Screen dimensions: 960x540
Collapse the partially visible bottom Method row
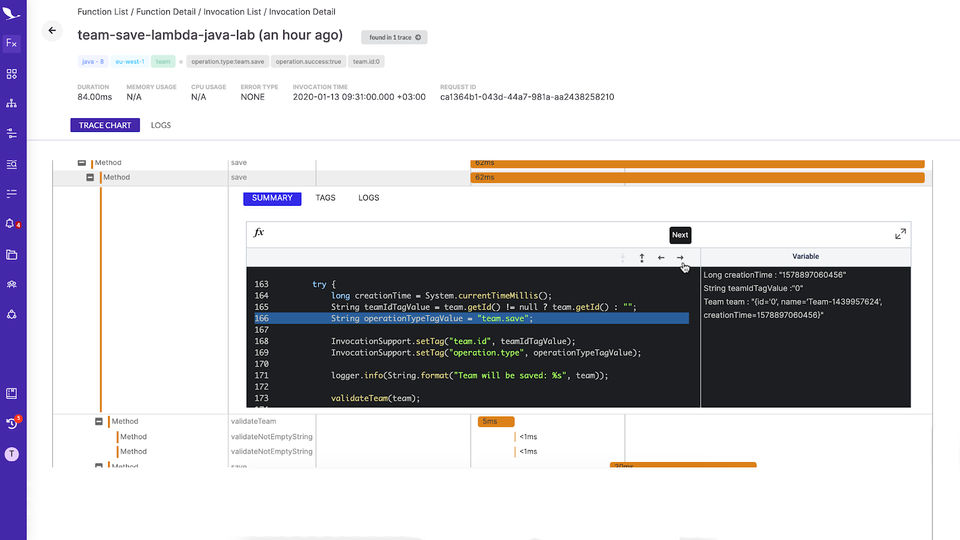coord(99,466)
